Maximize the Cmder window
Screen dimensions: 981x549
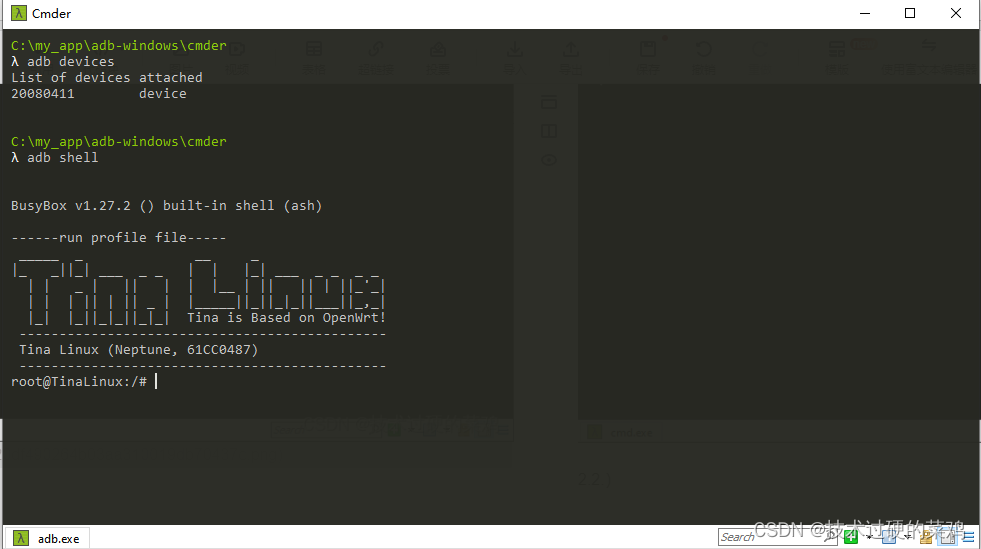coord(910,14)
